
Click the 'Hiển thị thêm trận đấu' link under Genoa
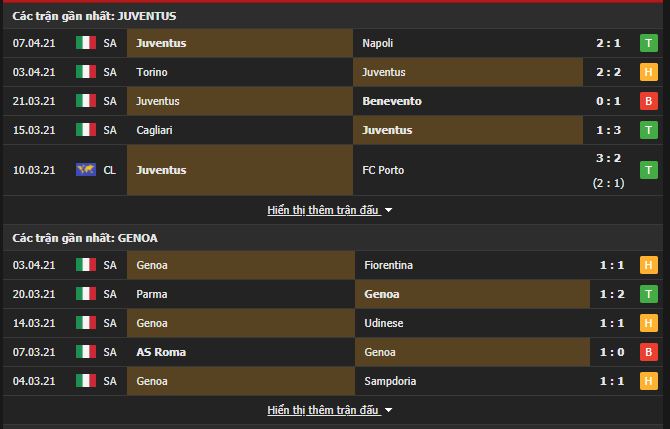coord(323,410)
